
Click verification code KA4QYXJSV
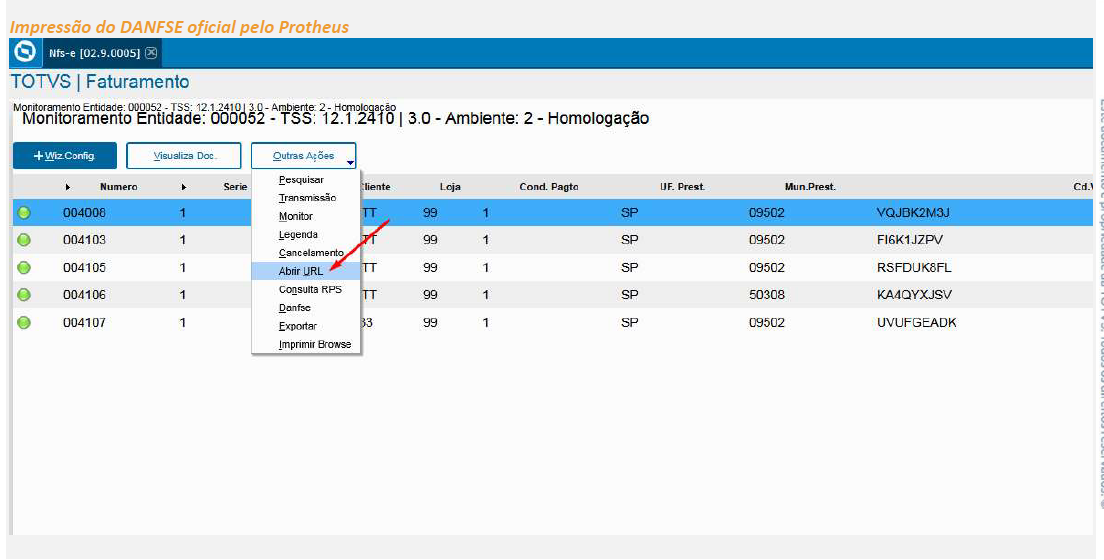coord(914,295)
